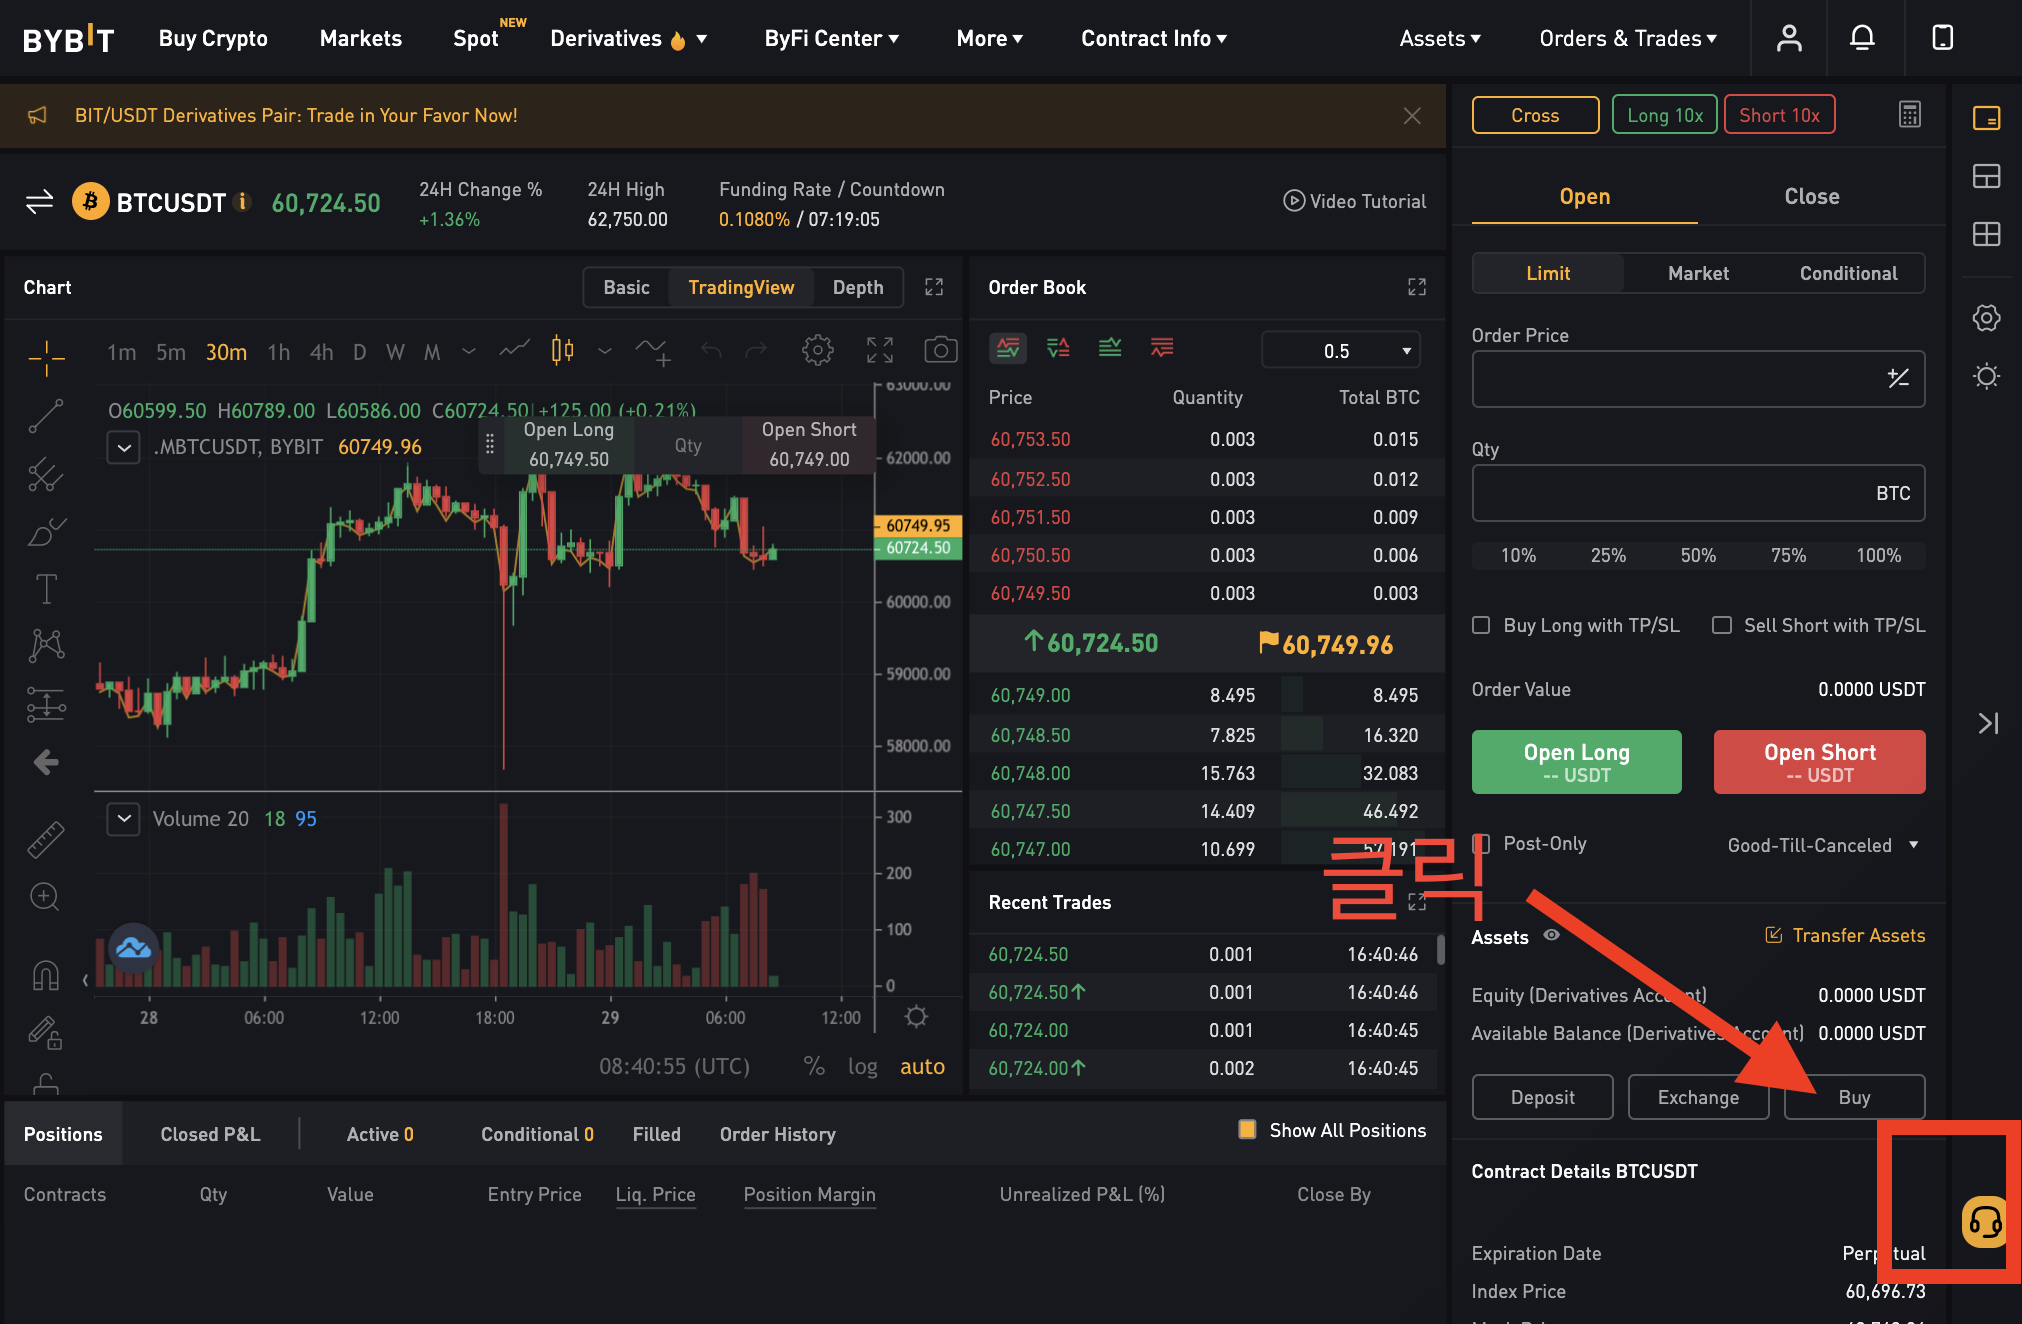This screenshot has width=2022, height=1324.
Task: Check Buy Long with TP/SL
Action: [x=1481, y=625]
